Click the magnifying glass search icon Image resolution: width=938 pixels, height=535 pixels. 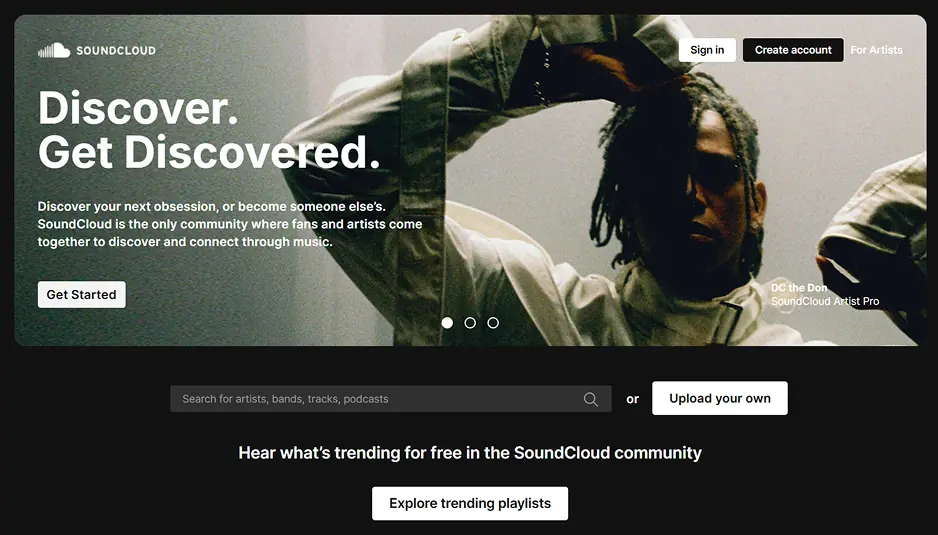(x=590, y=399)
